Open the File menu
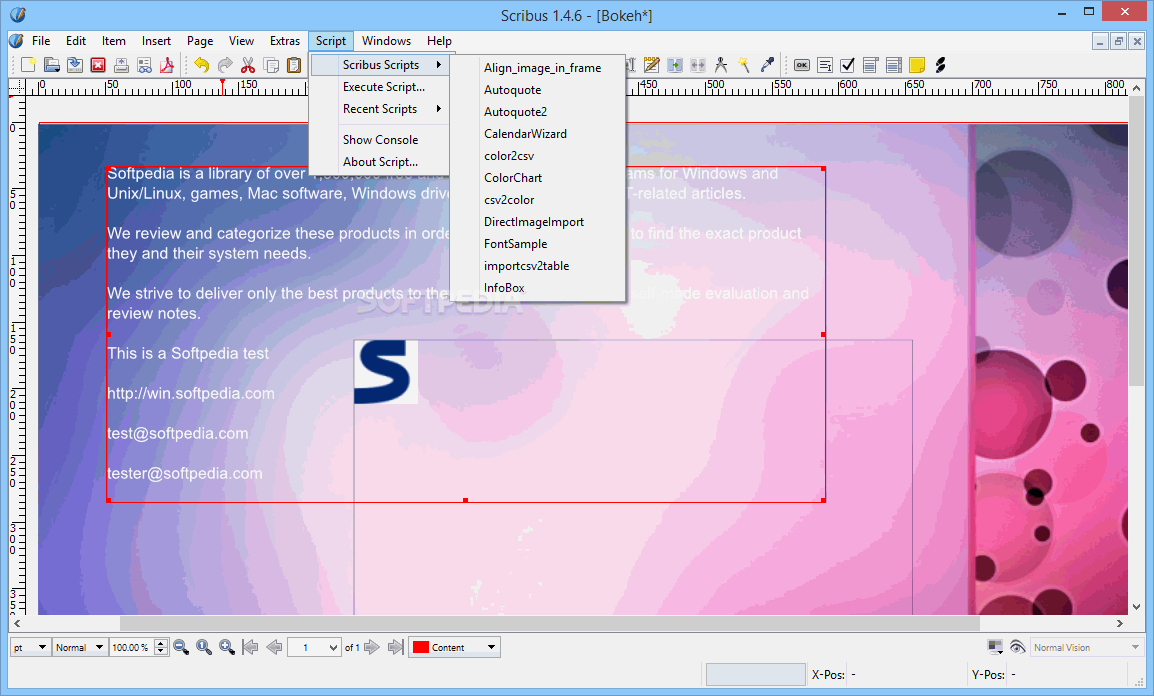The image size is (1154, 696). pyautogui.click(x=41, y=41)
